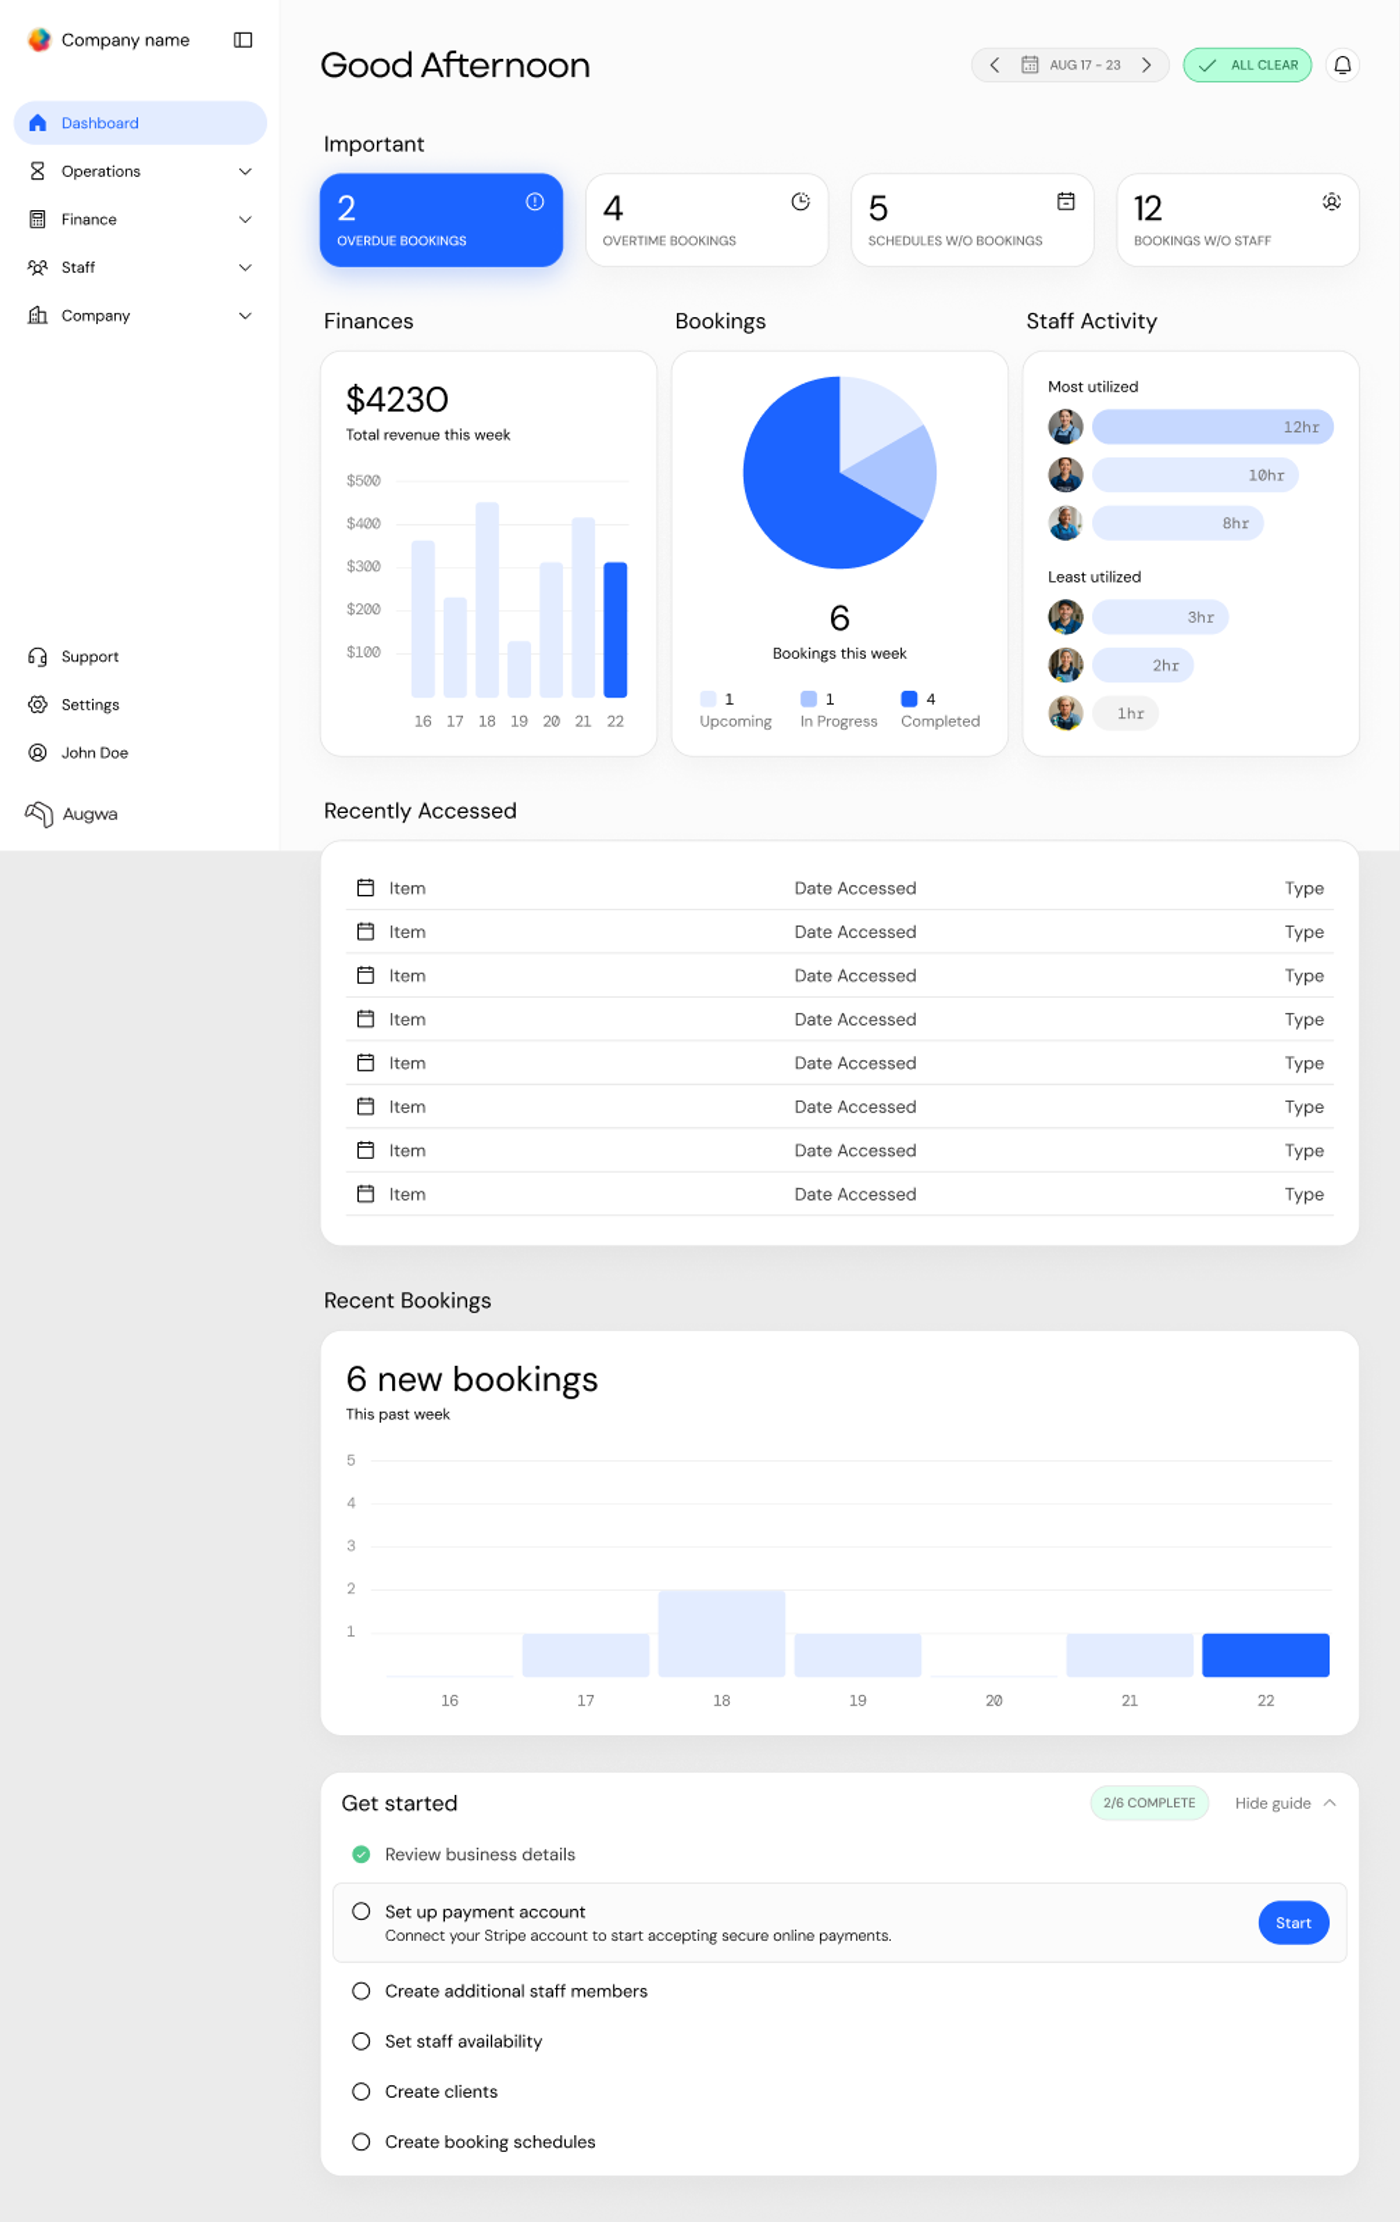
Task: Click the 1hr staff member avatar
Action: point(1065,713)
